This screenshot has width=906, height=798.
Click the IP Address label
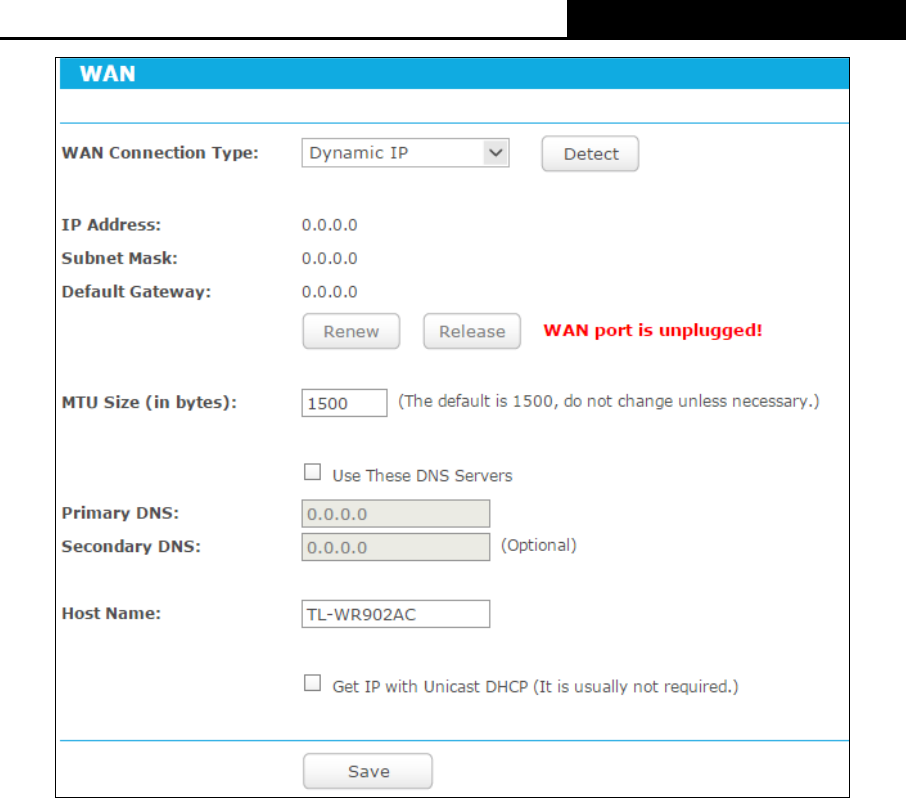[x=111, y=225]
